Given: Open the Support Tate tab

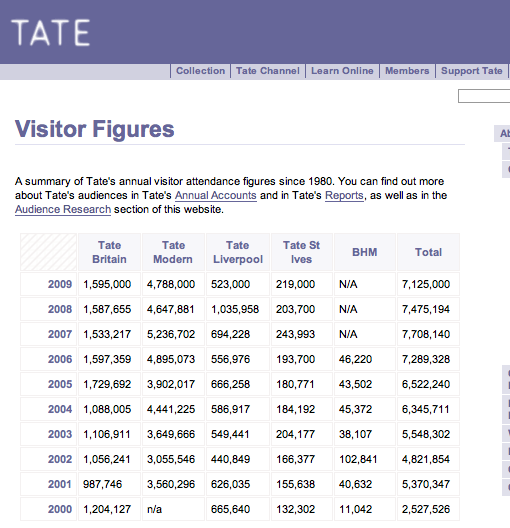Looking at the screenshot, I should pos(472,71).
